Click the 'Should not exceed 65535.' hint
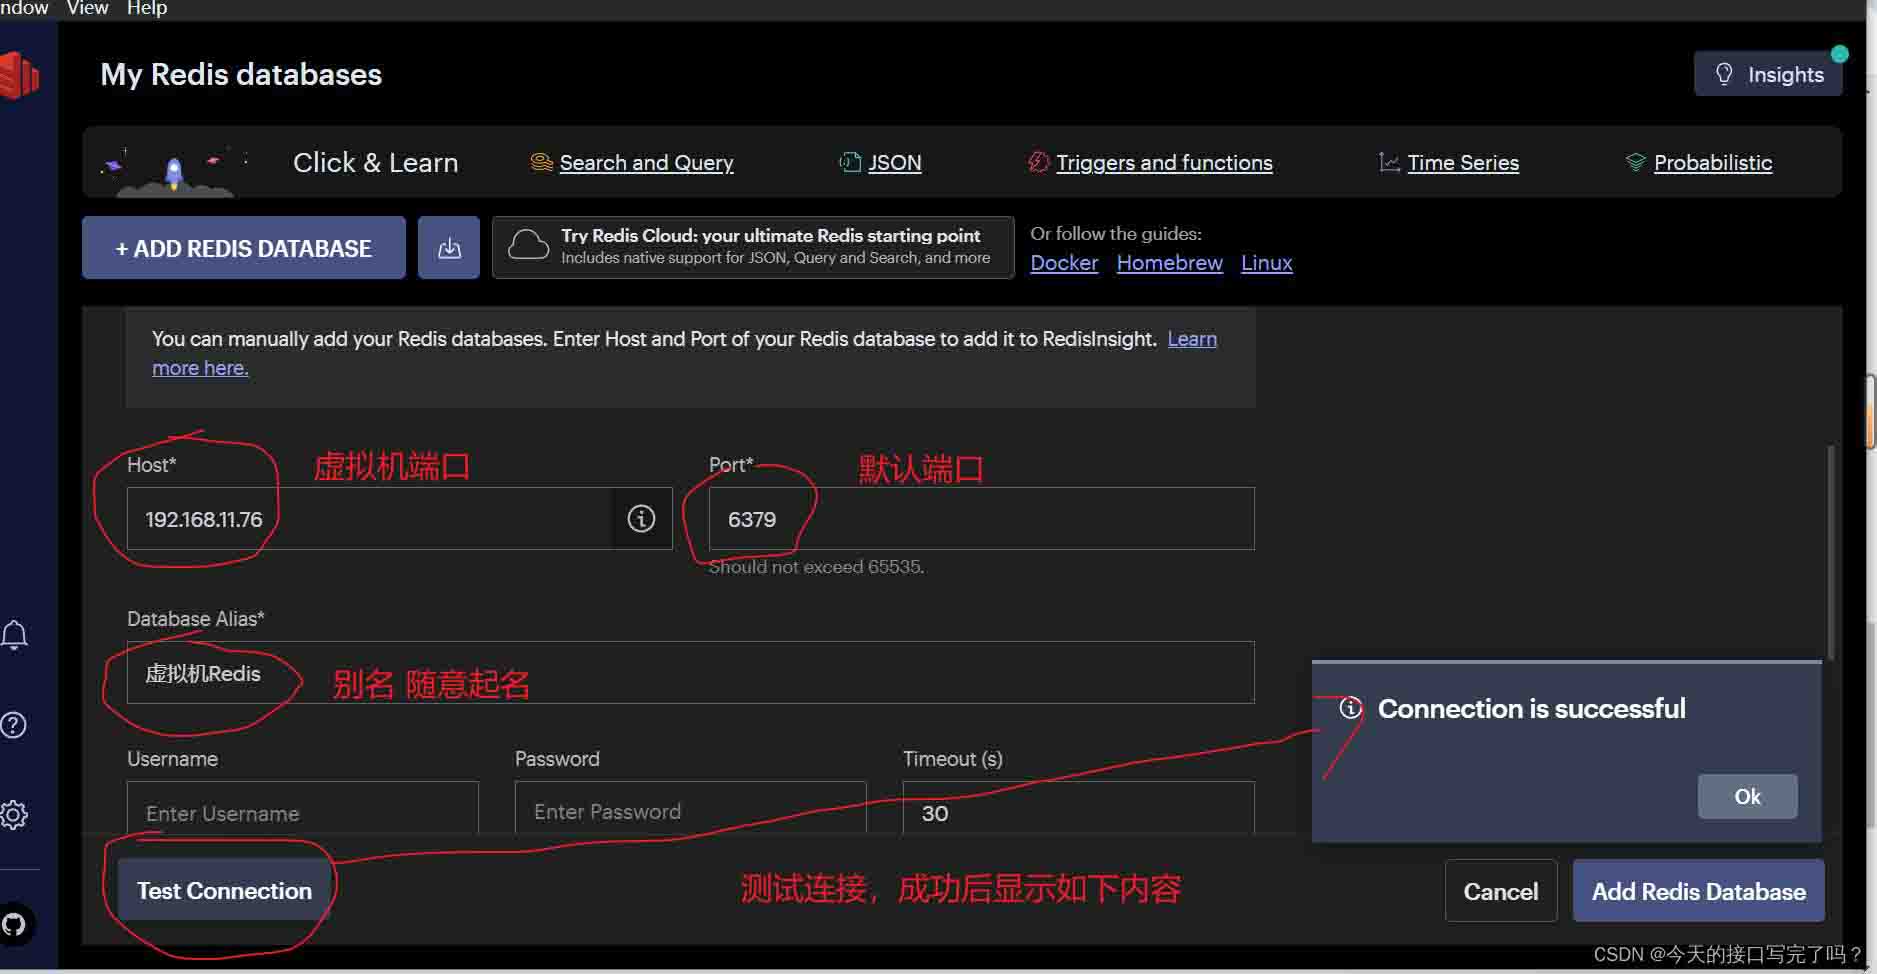The image size is (1877, 974). point(816,566)
